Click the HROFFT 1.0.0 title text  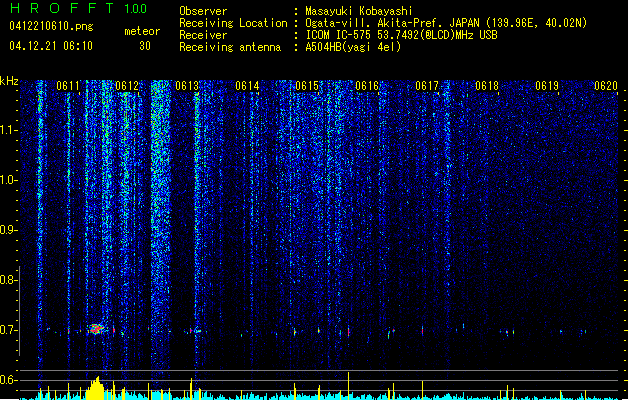pyautogui.click(x=79, y=8)
